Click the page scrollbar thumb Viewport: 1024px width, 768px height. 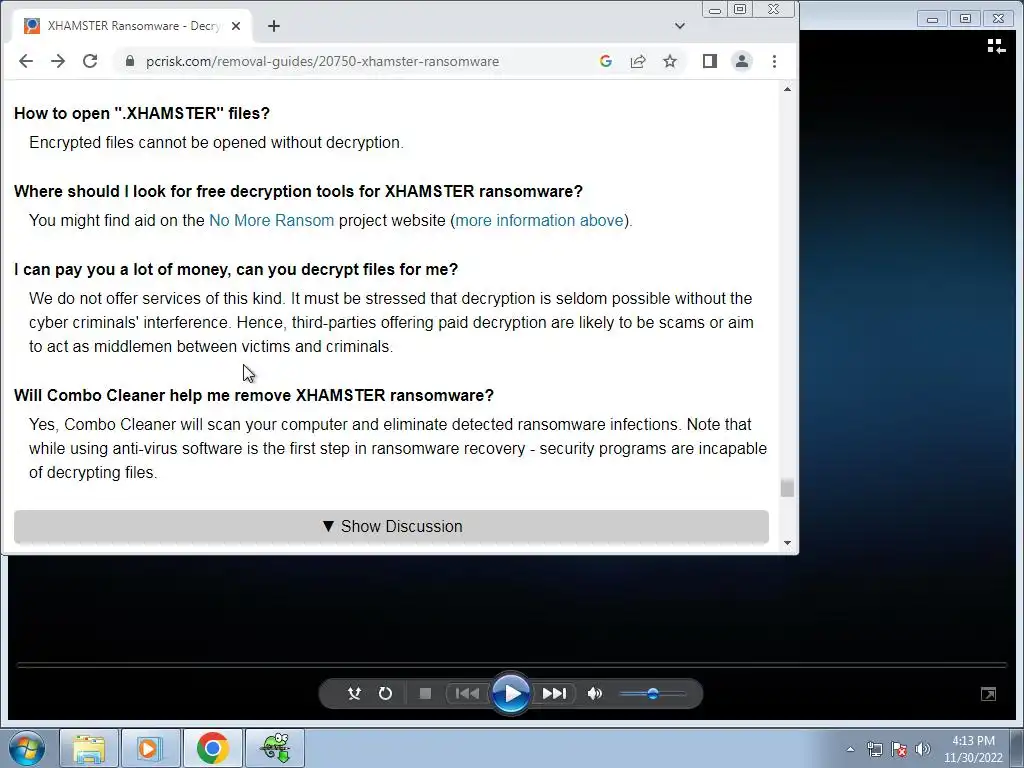[x=788, y=488]
